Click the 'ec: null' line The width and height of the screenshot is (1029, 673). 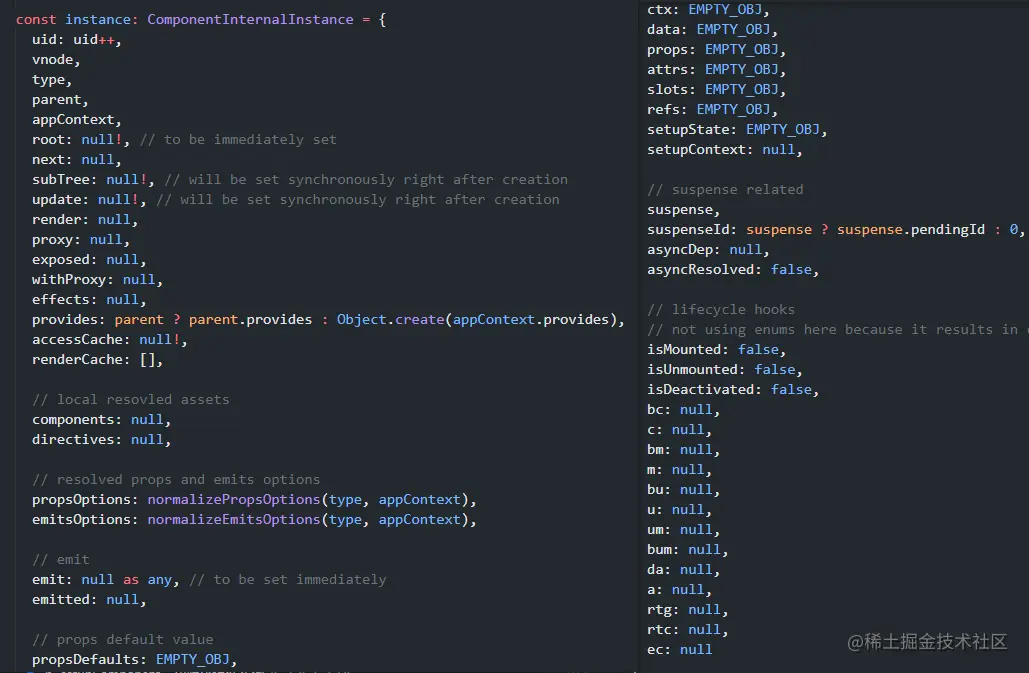tap(680, 650)
